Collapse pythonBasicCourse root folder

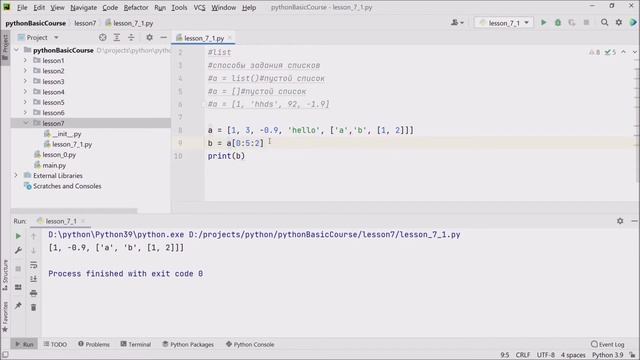tap(16, 50)
